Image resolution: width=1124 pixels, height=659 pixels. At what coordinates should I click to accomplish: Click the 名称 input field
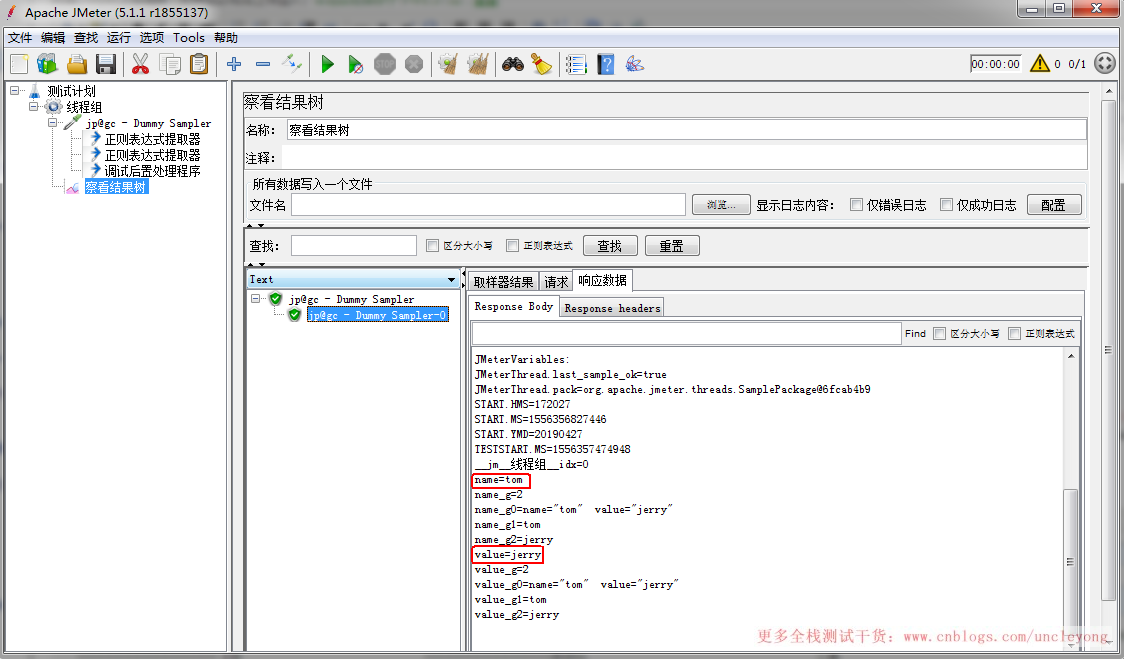(x=687, y=130)
